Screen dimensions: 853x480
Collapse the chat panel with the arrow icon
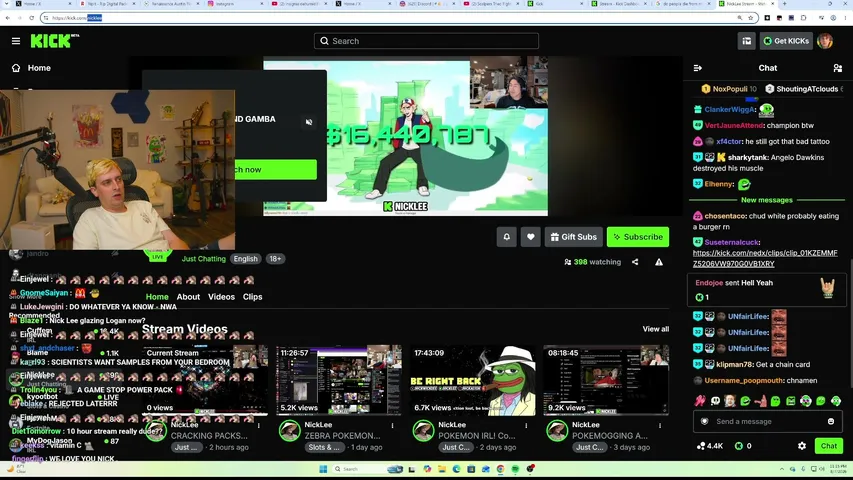pyautogui.click(x=697, y=68)
